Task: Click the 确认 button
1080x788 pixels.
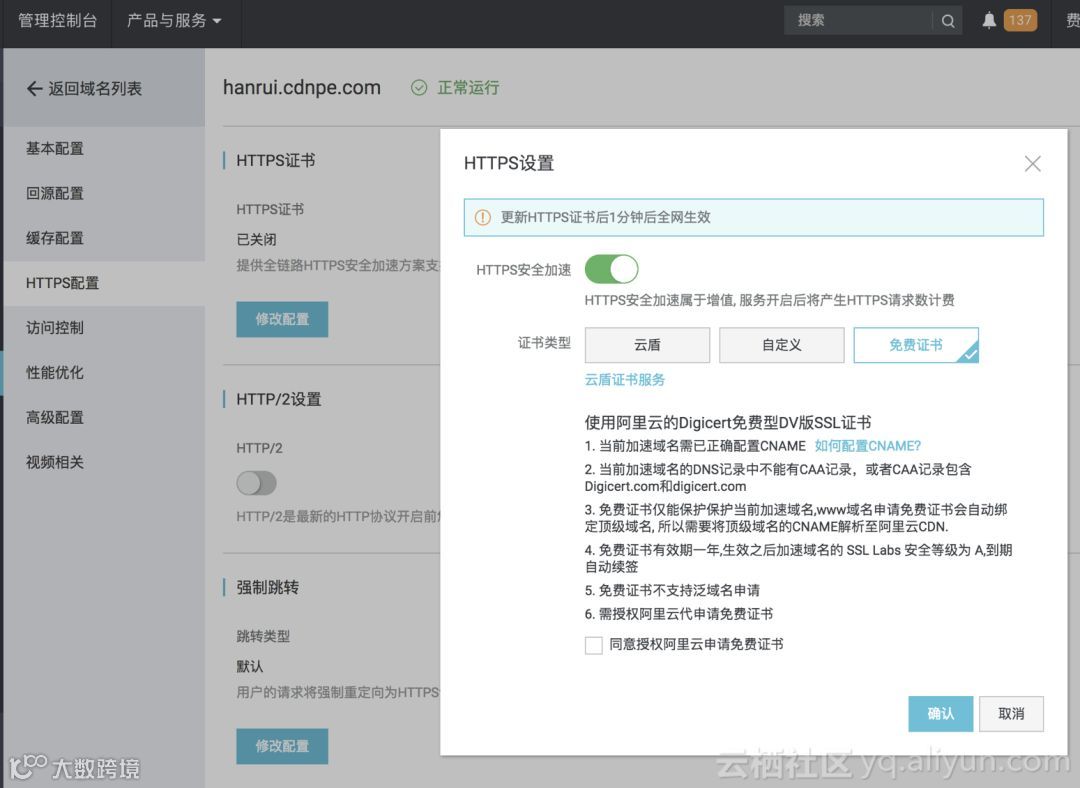Action: 940,714
